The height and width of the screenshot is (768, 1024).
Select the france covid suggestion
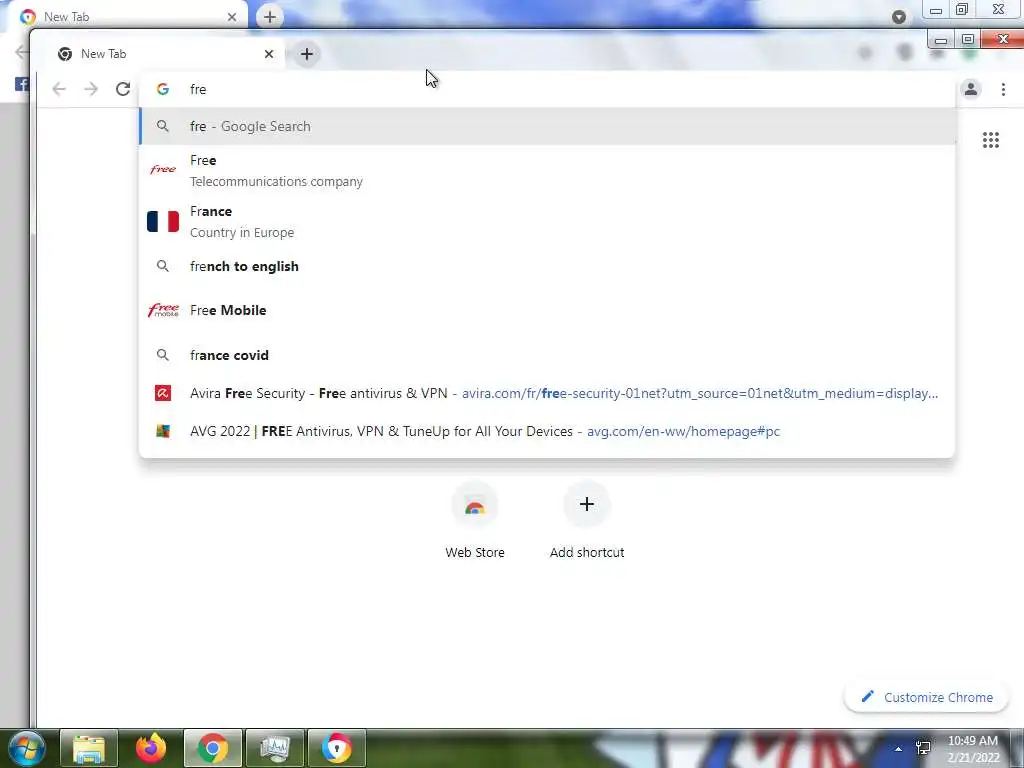(547, 355)
